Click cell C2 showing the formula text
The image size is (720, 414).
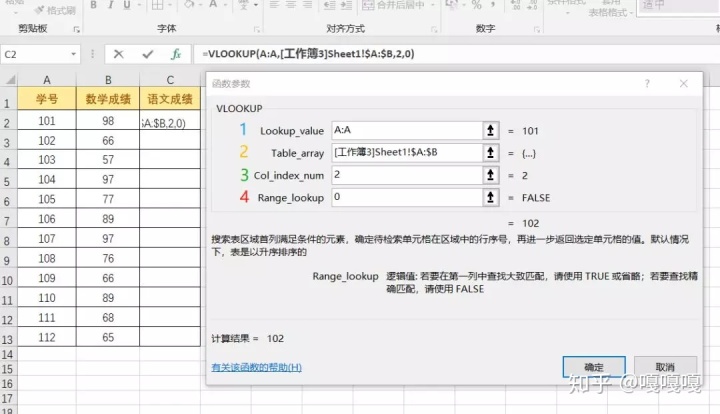coord(170,121)
